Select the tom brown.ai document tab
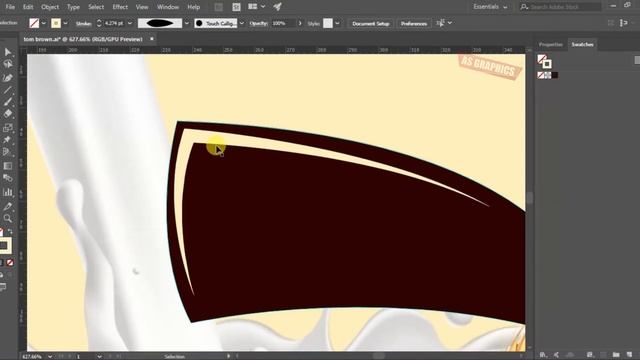640x360 pixels. 83,39
